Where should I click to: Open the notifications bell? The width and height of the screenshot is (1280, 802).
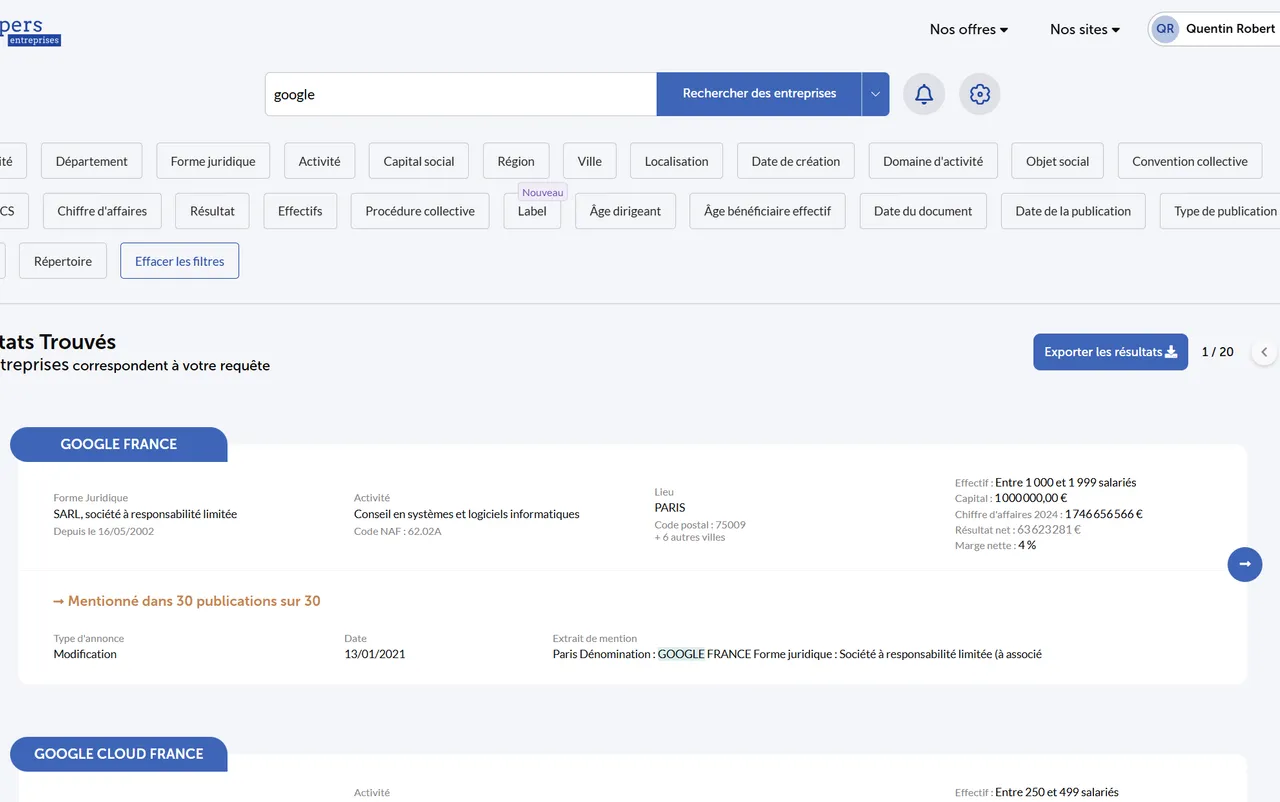pos(924,94)
